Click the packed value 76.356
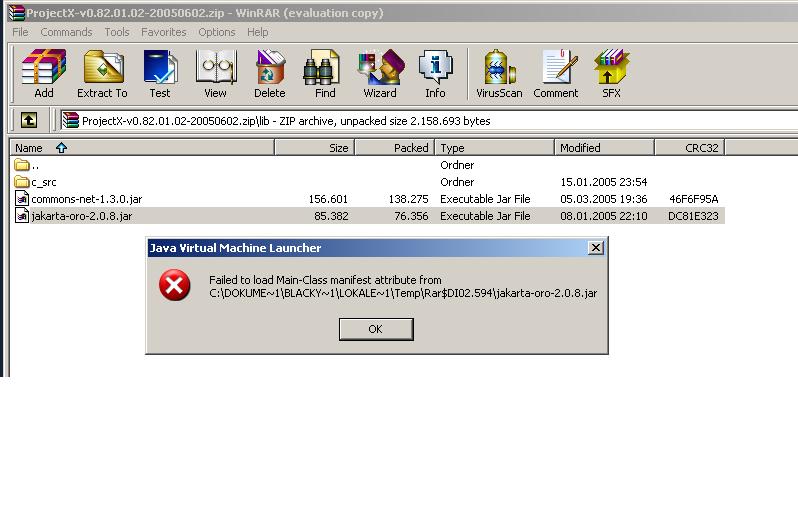The image size is (798, 512). (411, 216)
